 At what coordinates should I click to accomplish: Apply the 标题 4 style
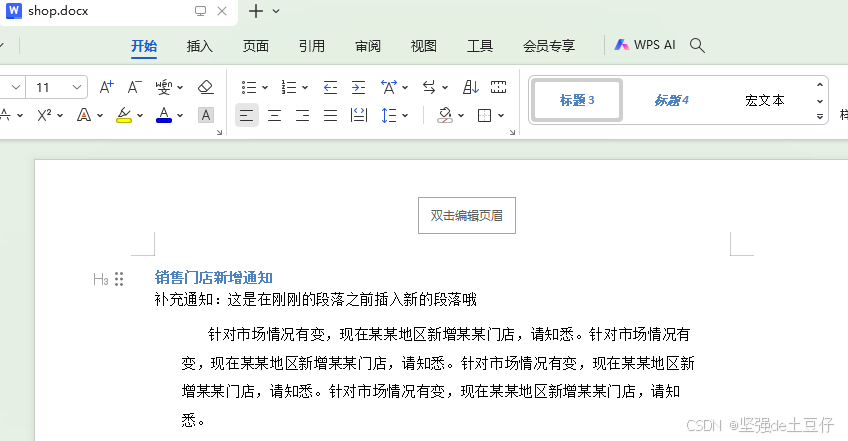[671, 100]
